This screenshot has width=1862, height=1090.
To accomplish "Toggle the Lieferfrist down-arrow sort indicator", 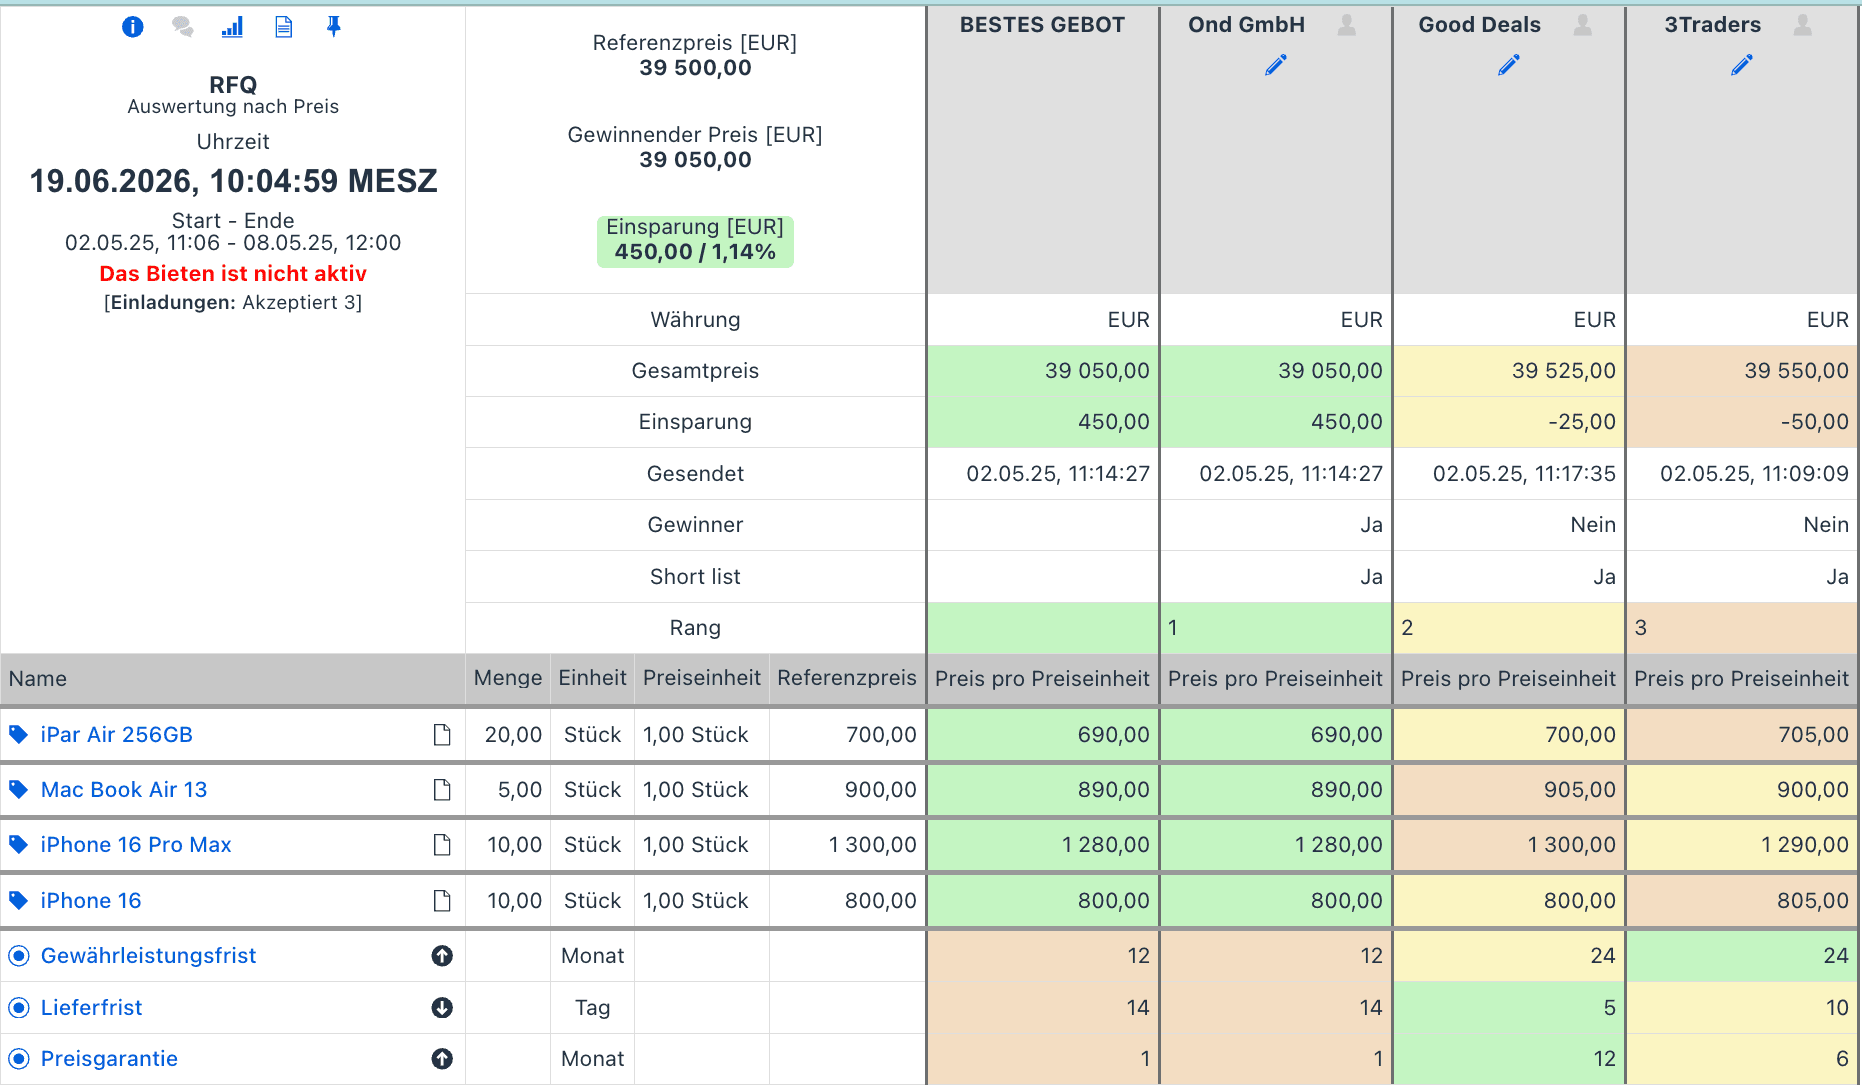I will [442, 1008].
